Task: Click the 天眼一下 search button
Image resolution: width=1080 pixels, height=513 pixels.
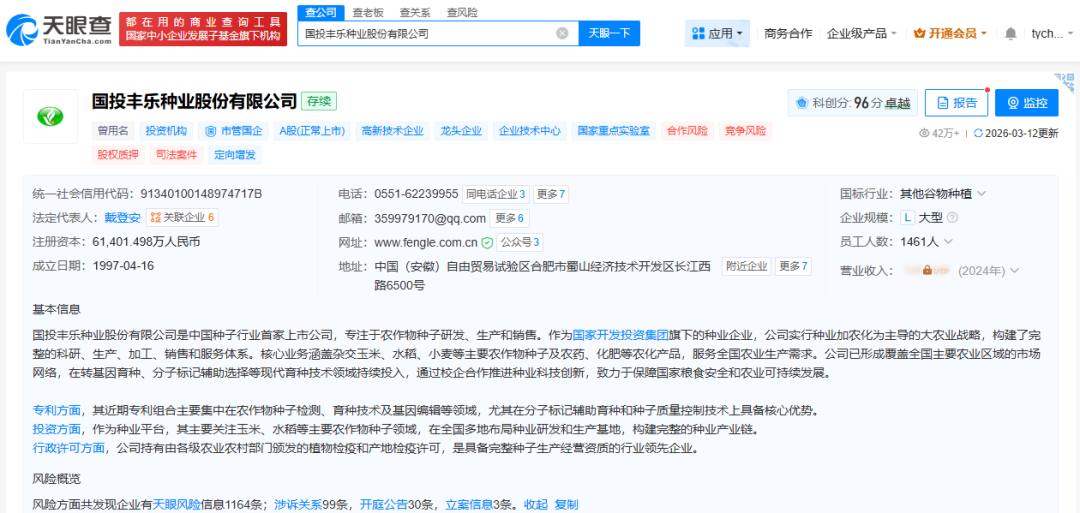Action: pos(609,33)
